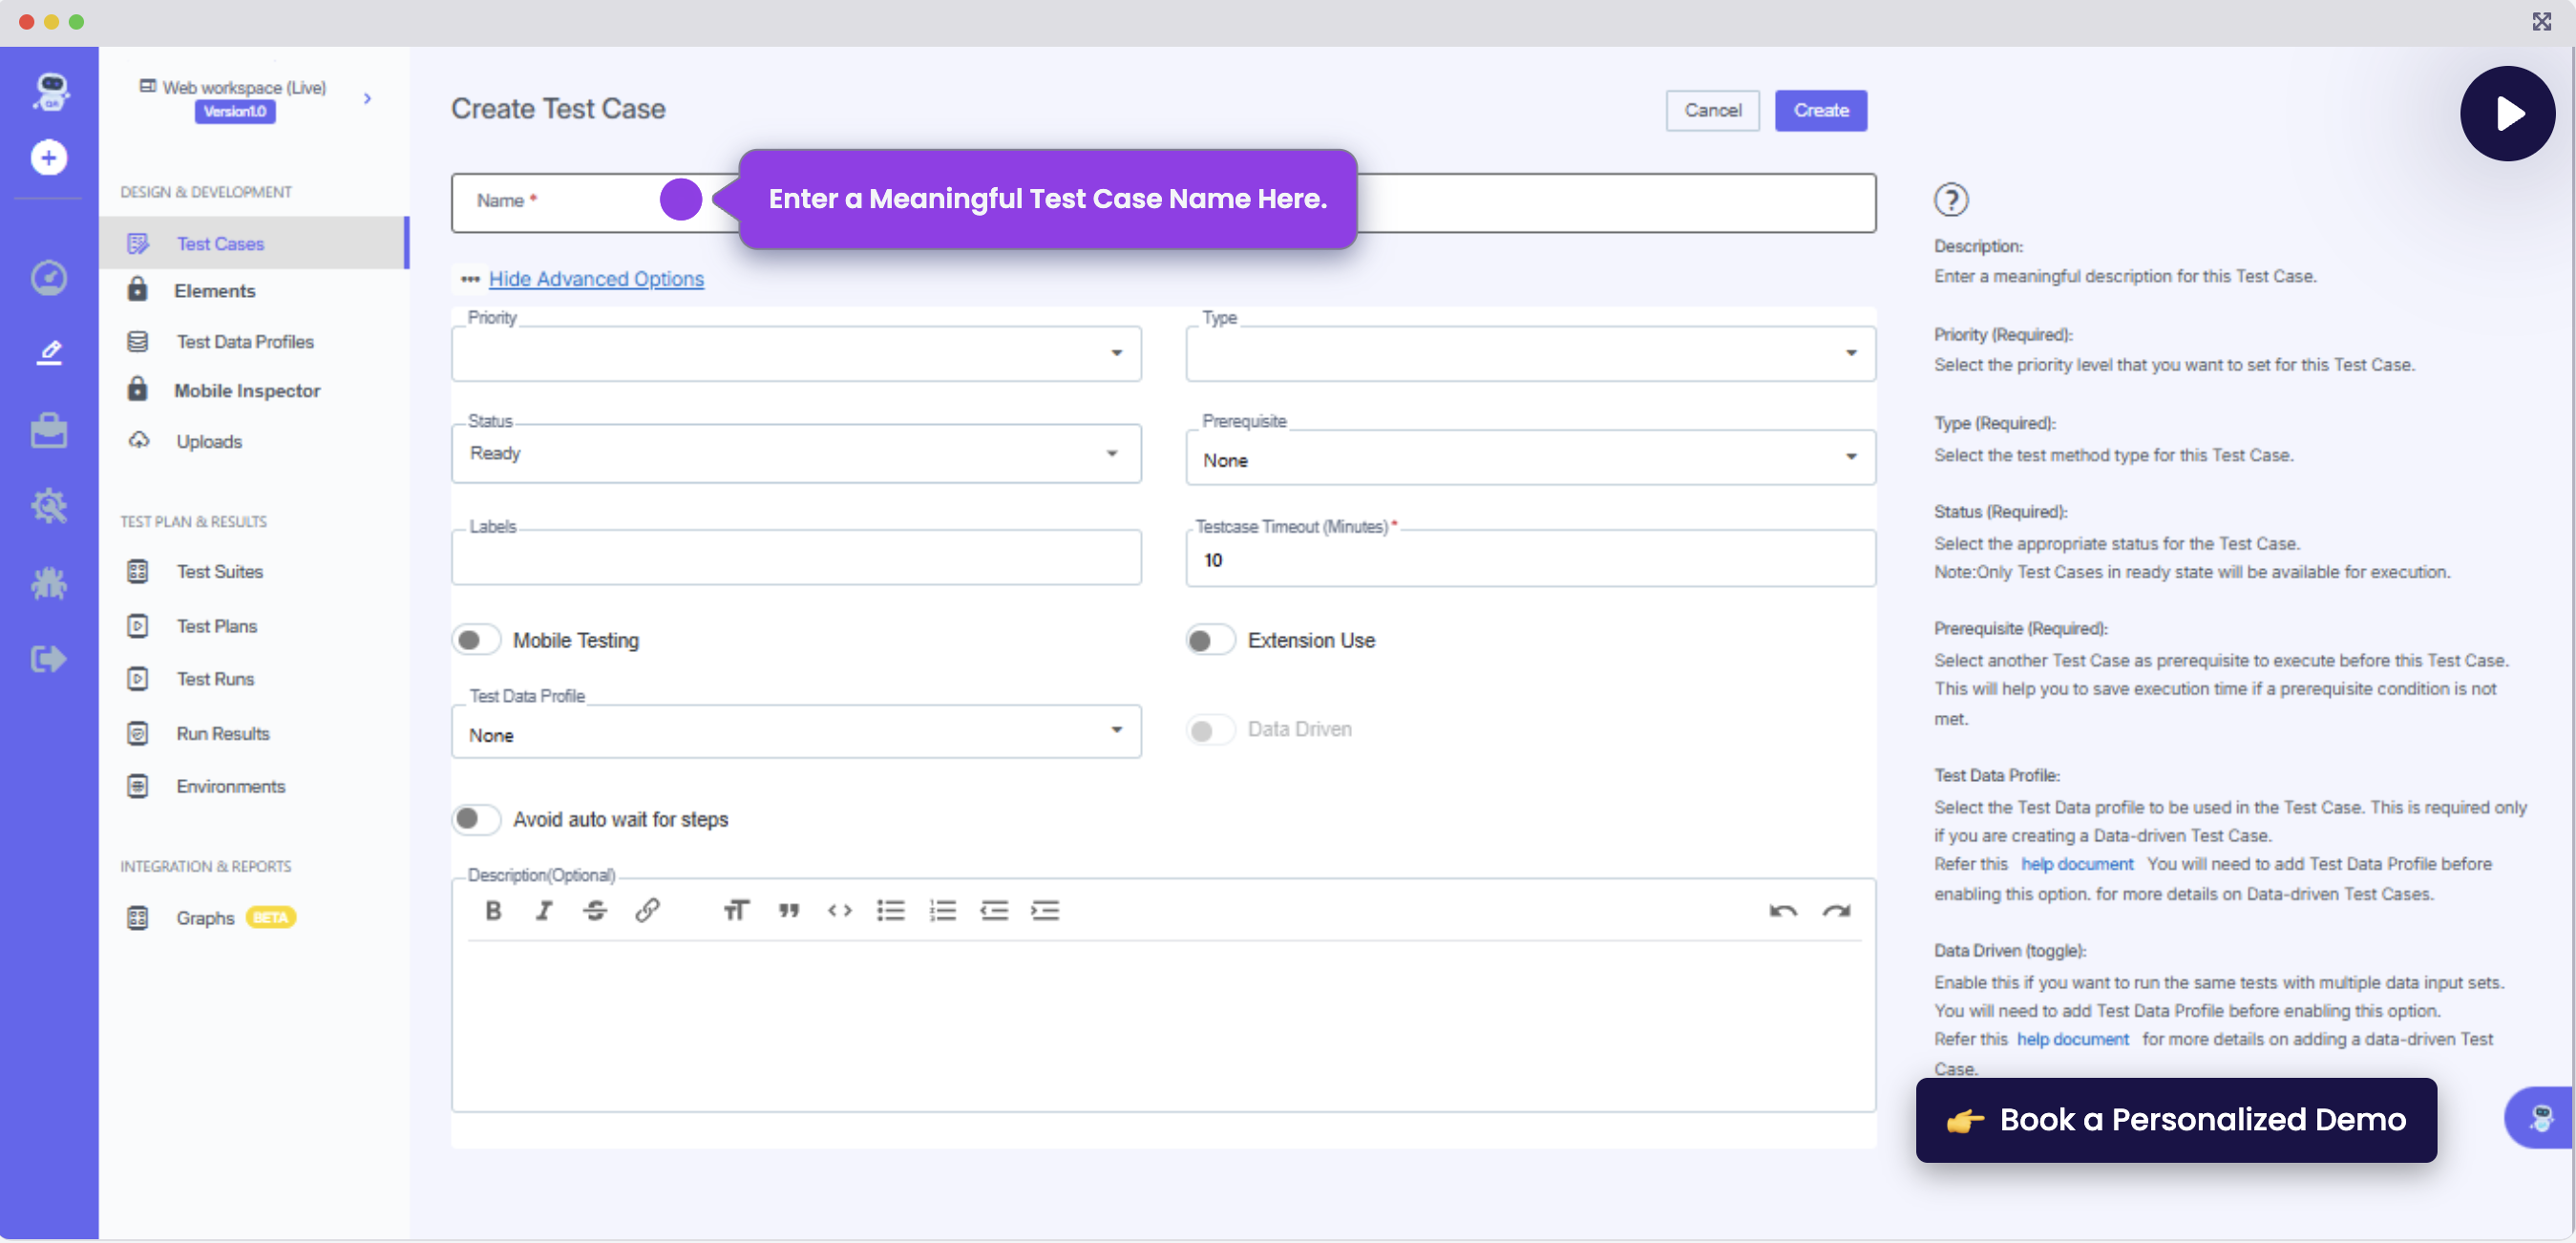Open Test Suites in the sidebar

pyautogui.click(x=219, y=571)
